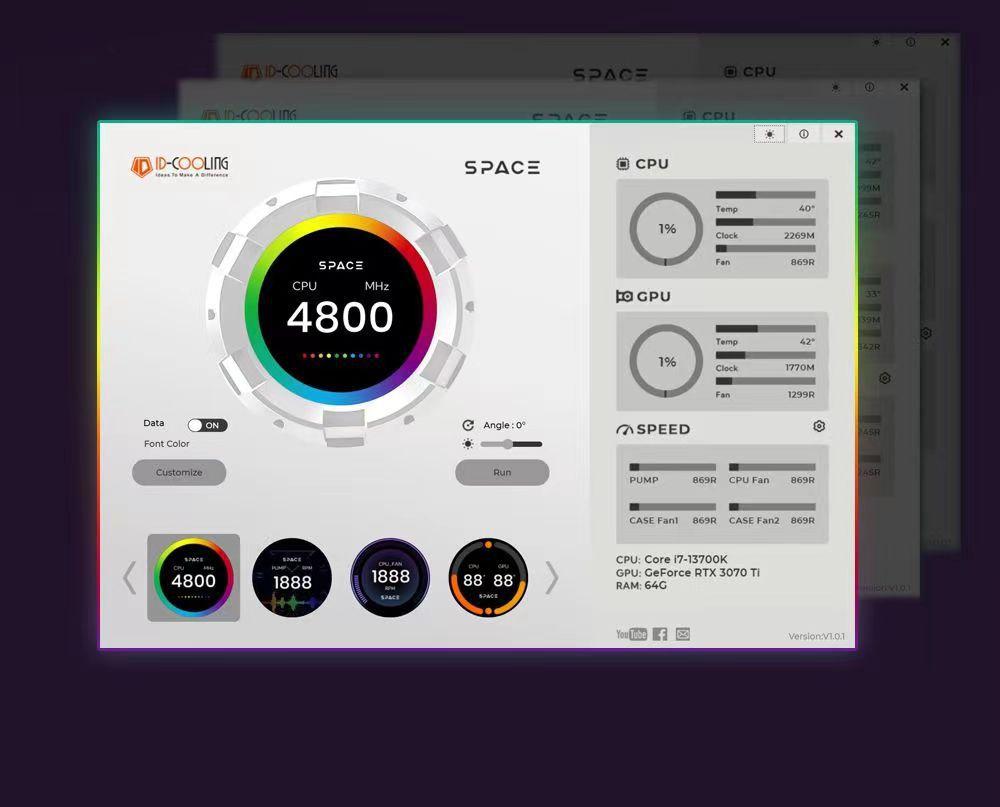The height and width of the screenshot is (807, 1000).
Task: Click the info icon in the rearmost window
Action: click(x=910, y=42)
